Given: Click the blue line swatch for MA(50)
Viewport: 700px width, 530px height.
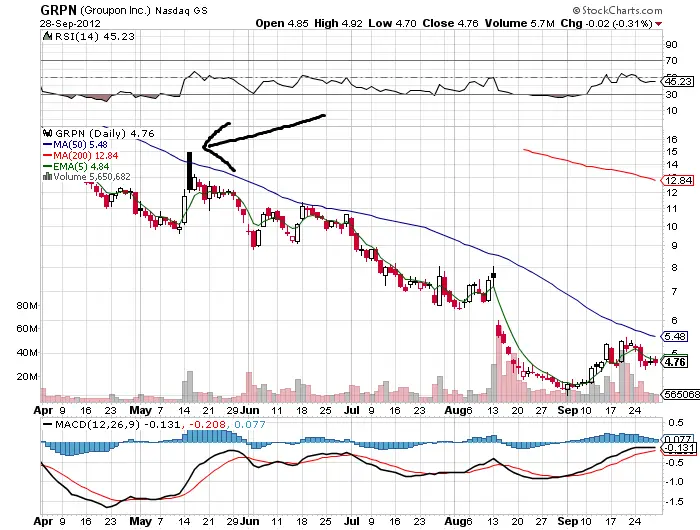Looking at the screenshot, I should [48, 145].
